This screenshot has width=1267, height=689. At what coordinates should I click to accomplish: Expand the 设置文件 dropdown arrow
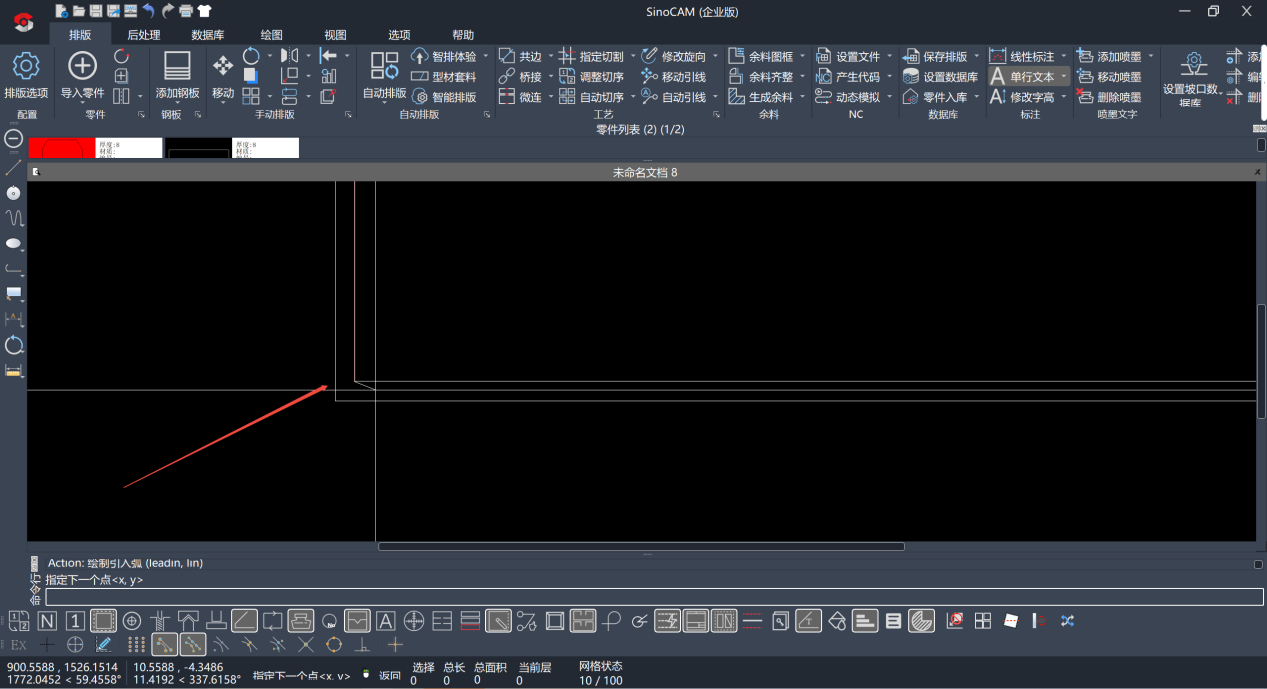click(889, 57)
